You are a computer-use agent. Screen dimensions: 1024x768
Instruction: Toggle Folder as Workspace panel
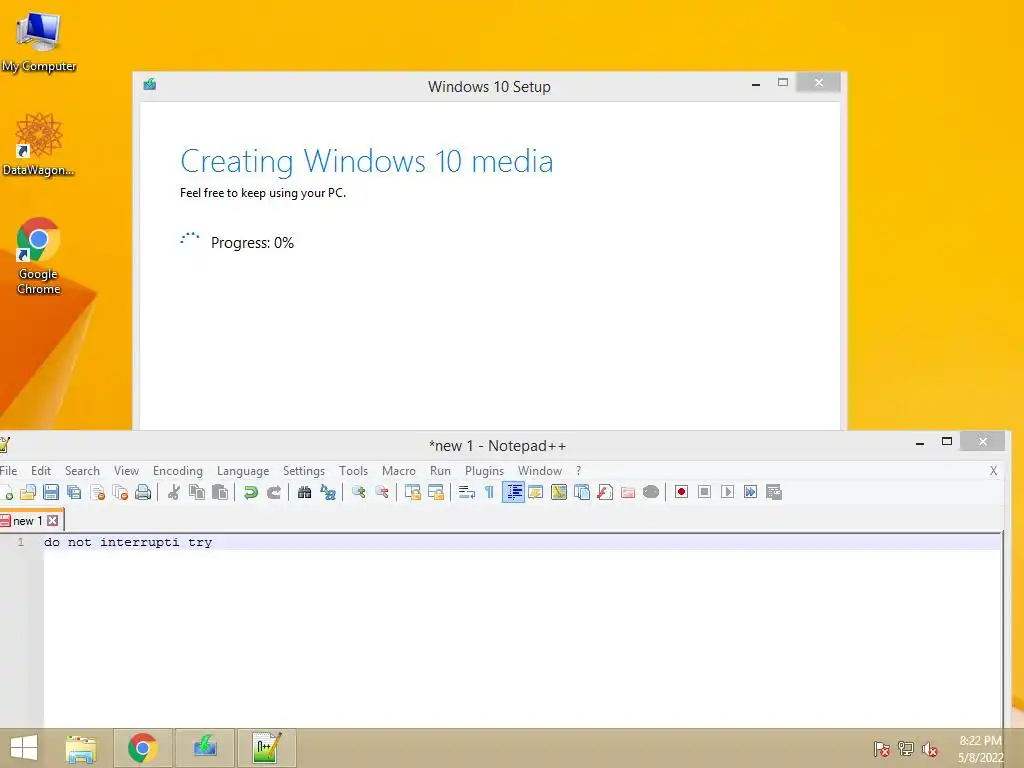pos(628,492)
